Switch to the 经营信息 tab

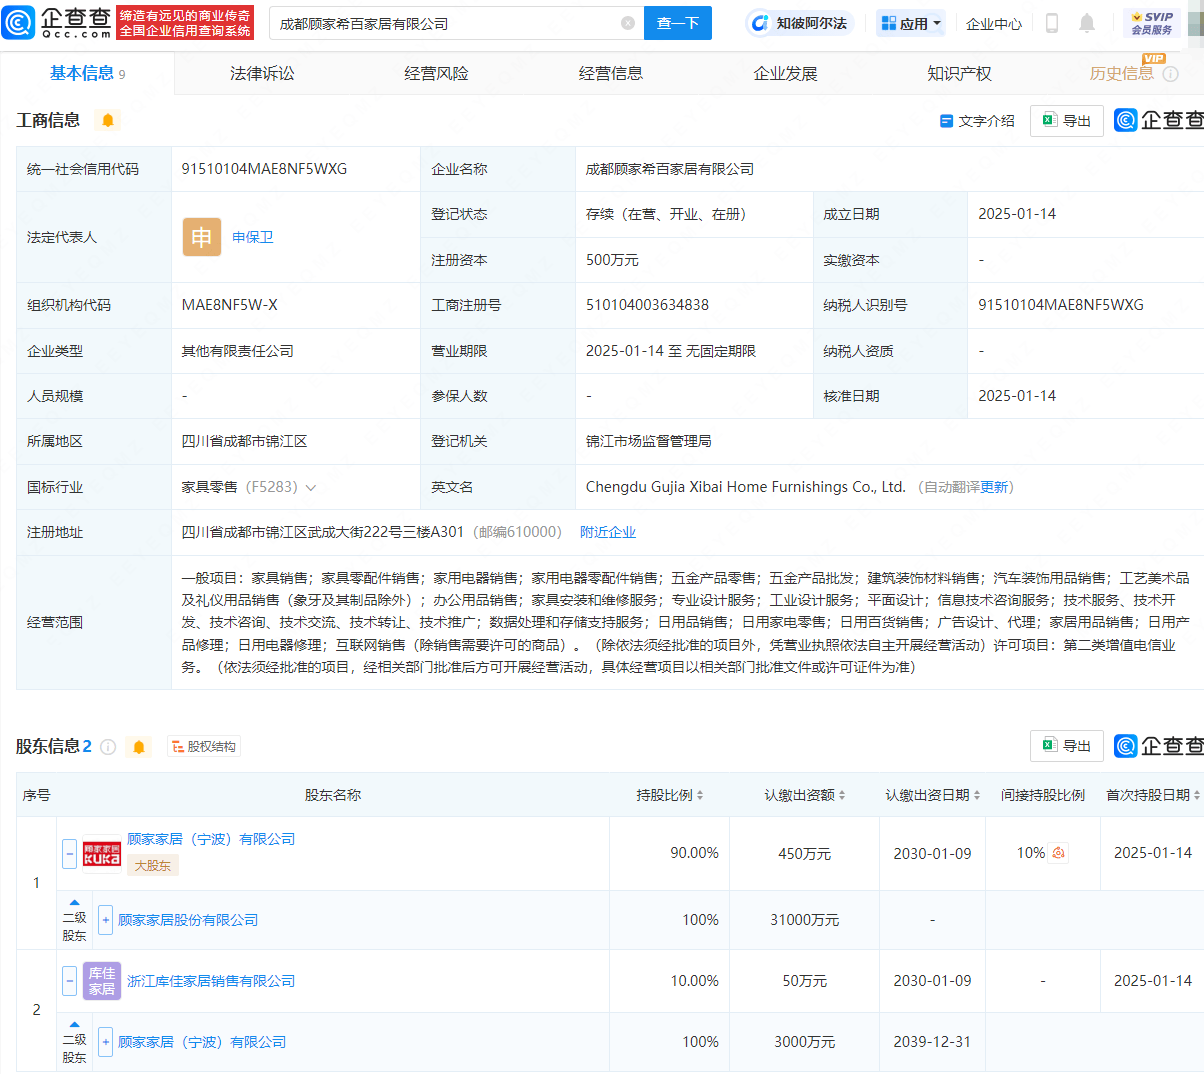(611, 74)
